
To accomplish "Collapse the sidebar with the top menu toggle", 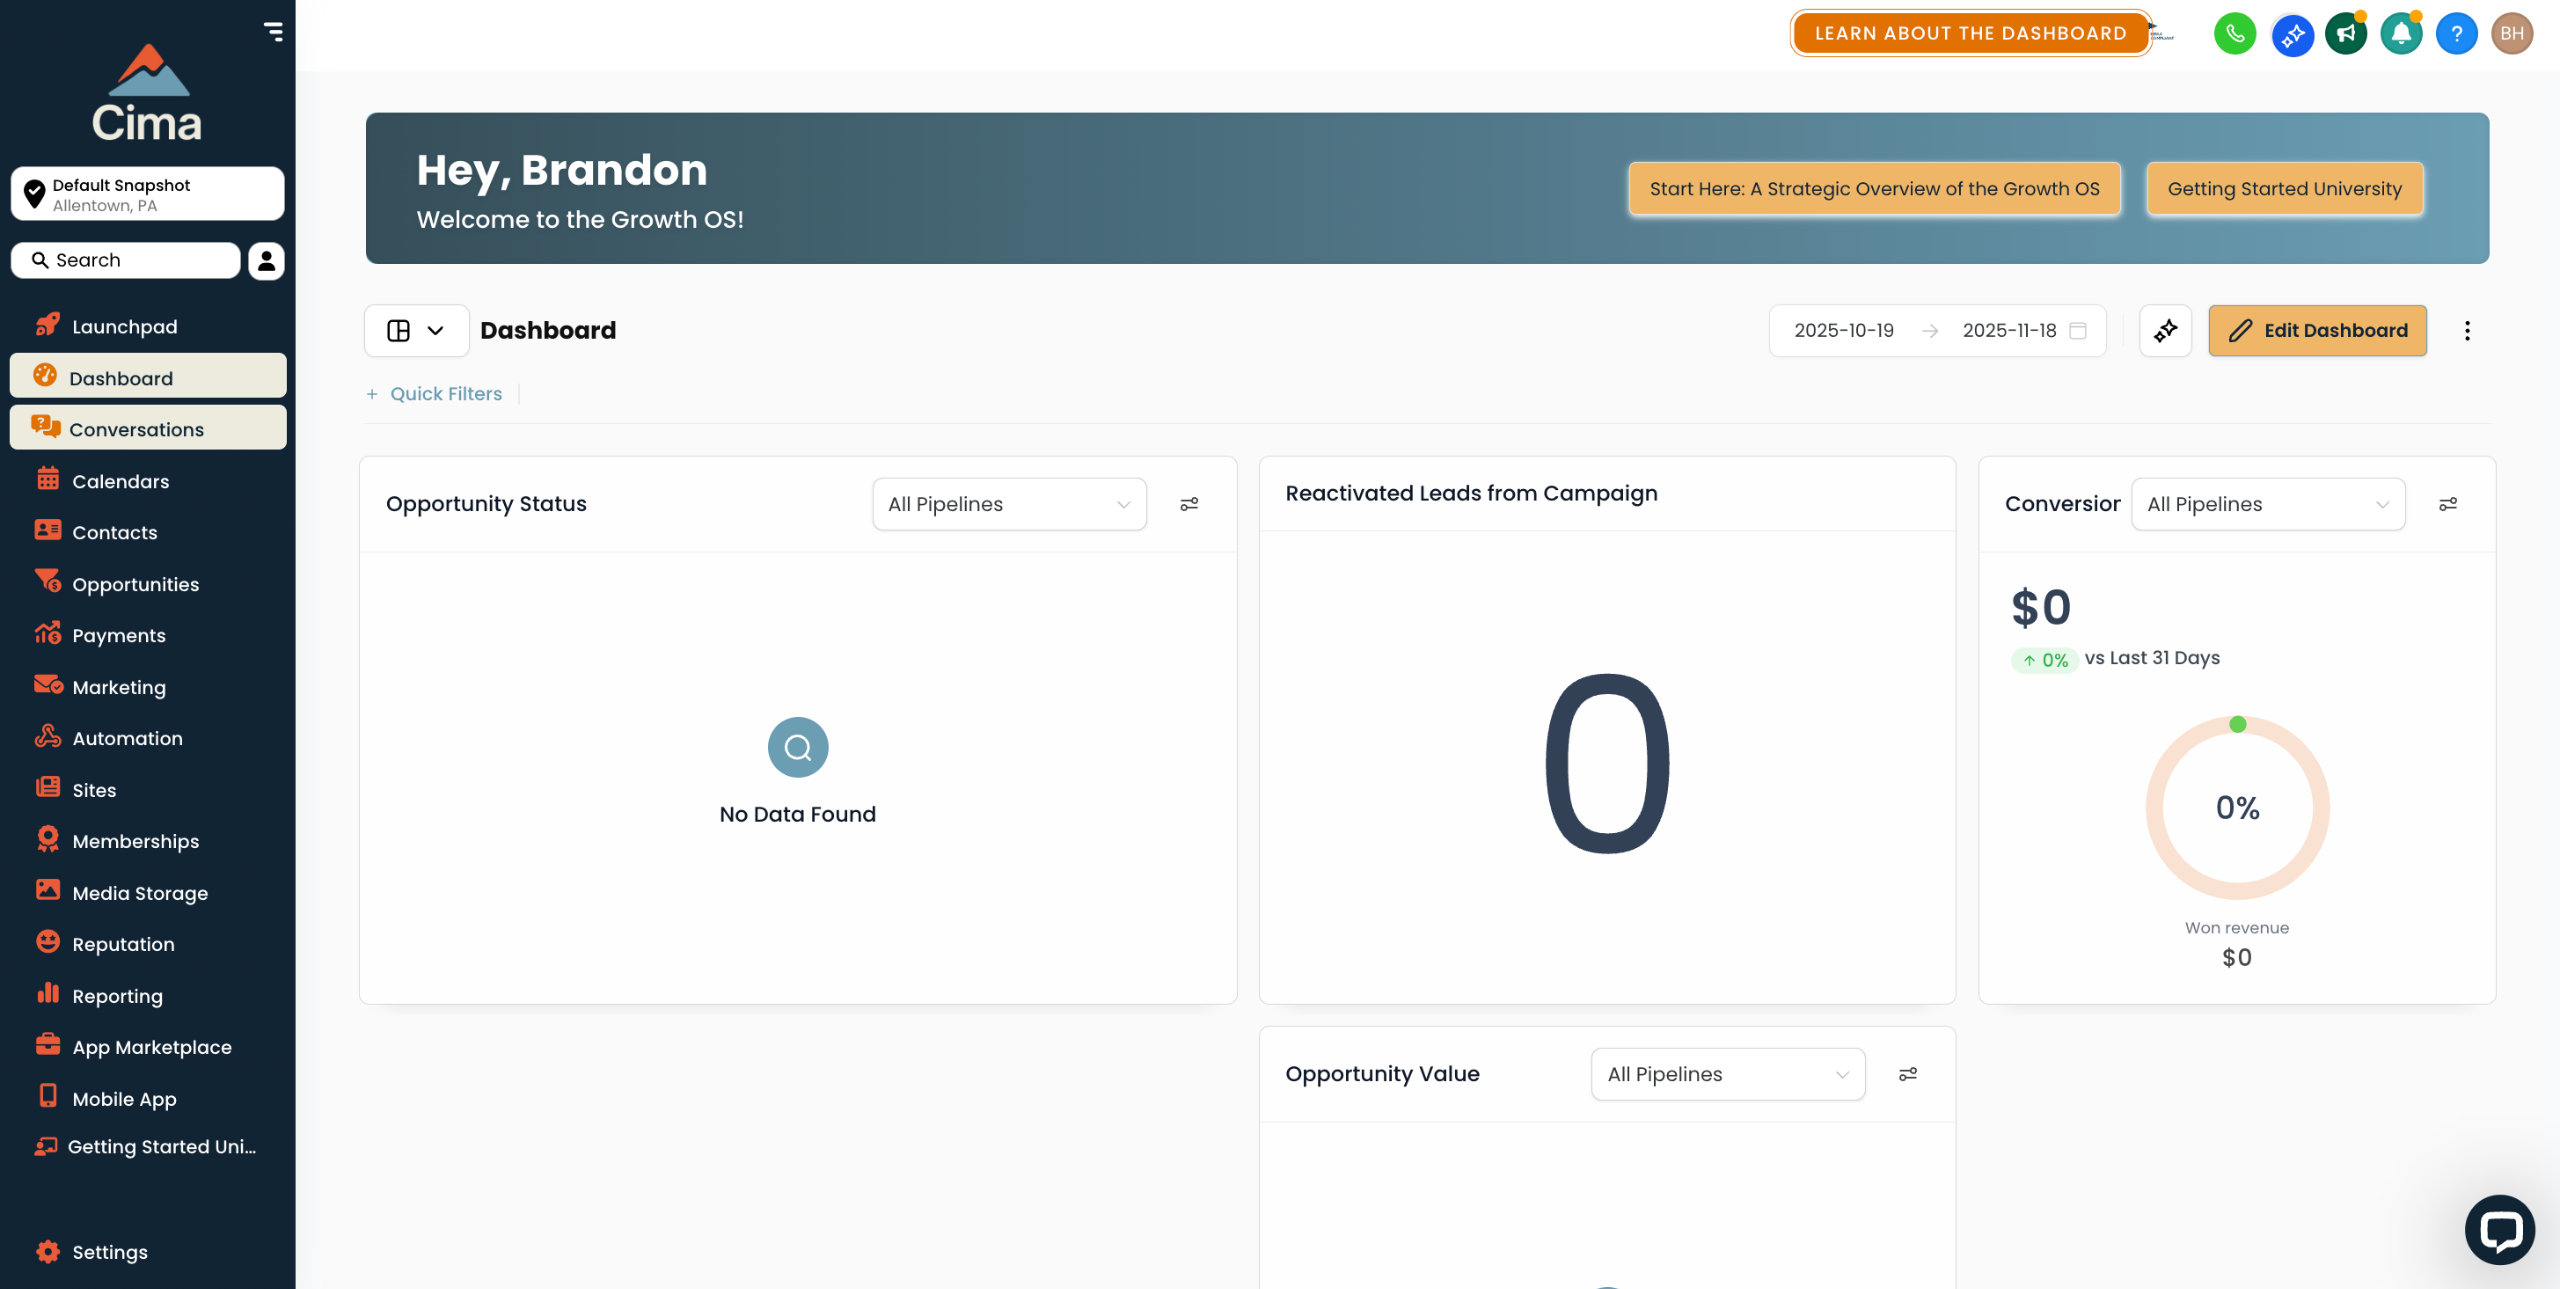I will pos(273,32).
